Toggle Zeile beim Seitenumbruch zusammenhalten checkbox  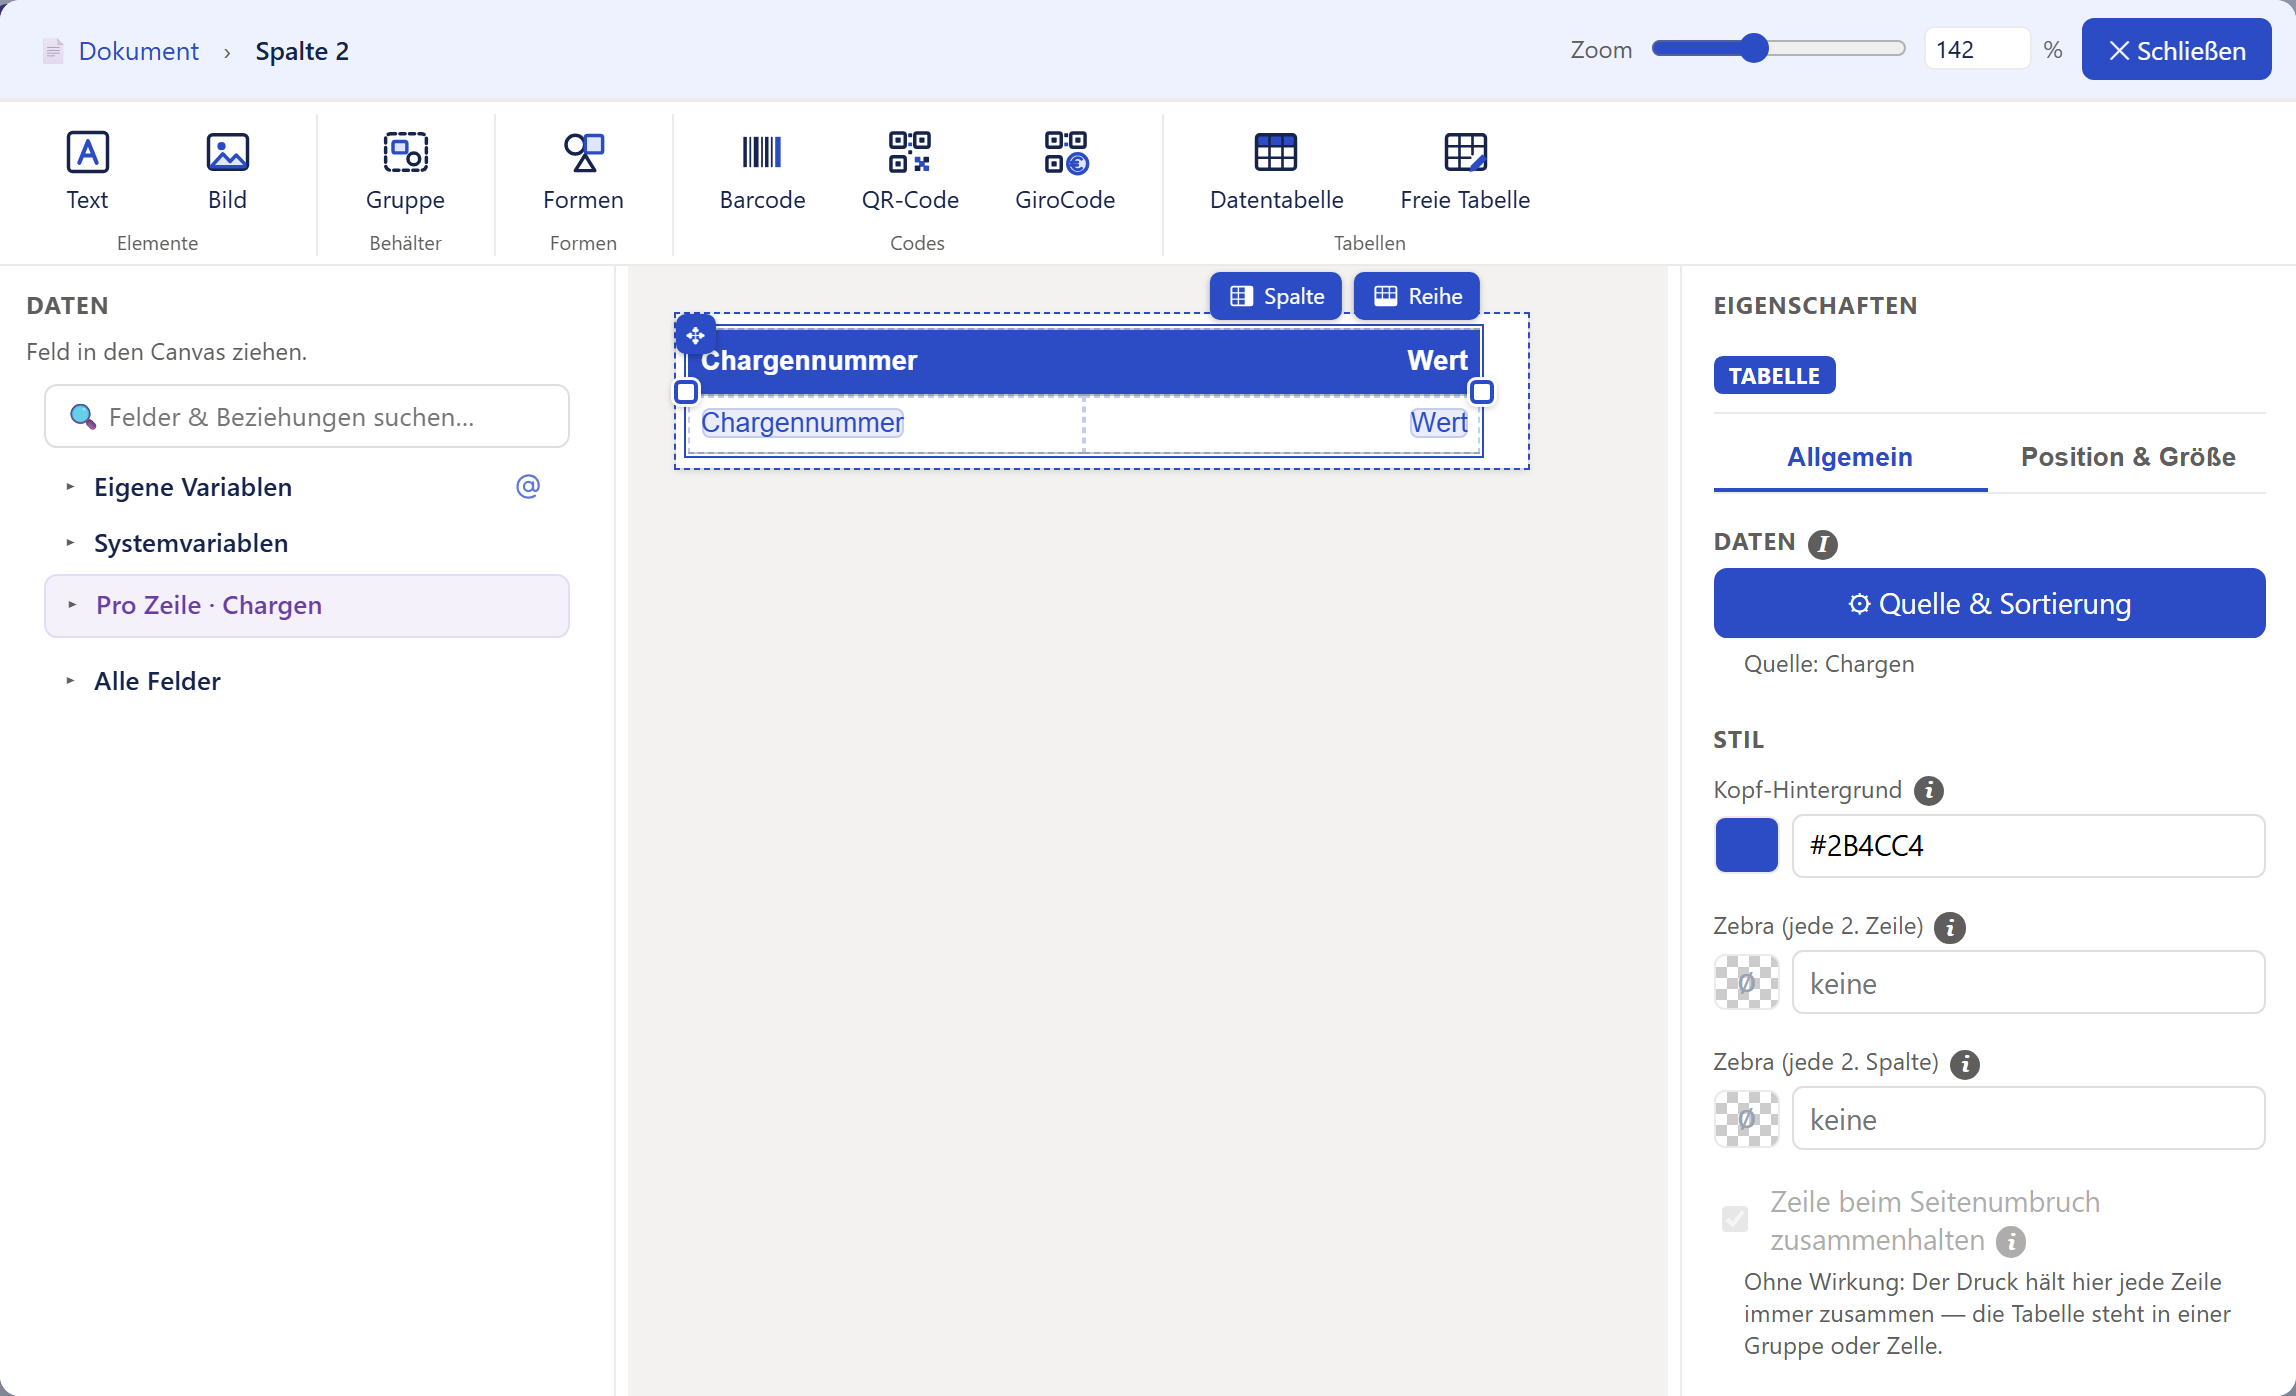[x=1735, y=1219]
